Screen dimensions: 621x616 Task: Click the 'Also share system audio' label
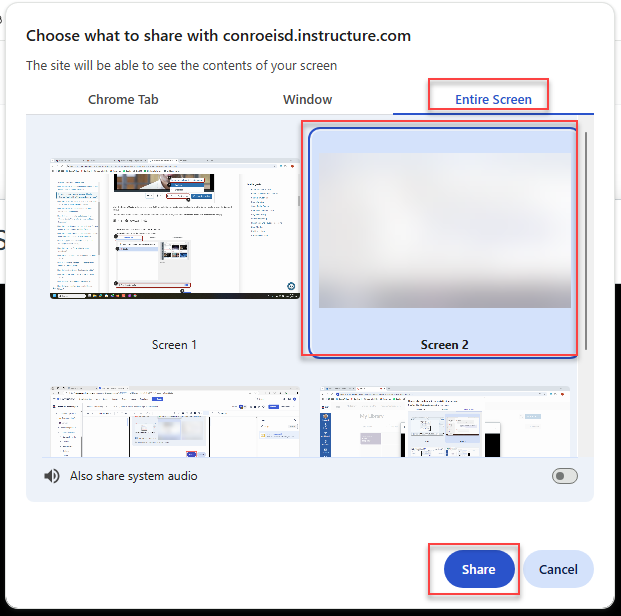[x=133, y=476]
